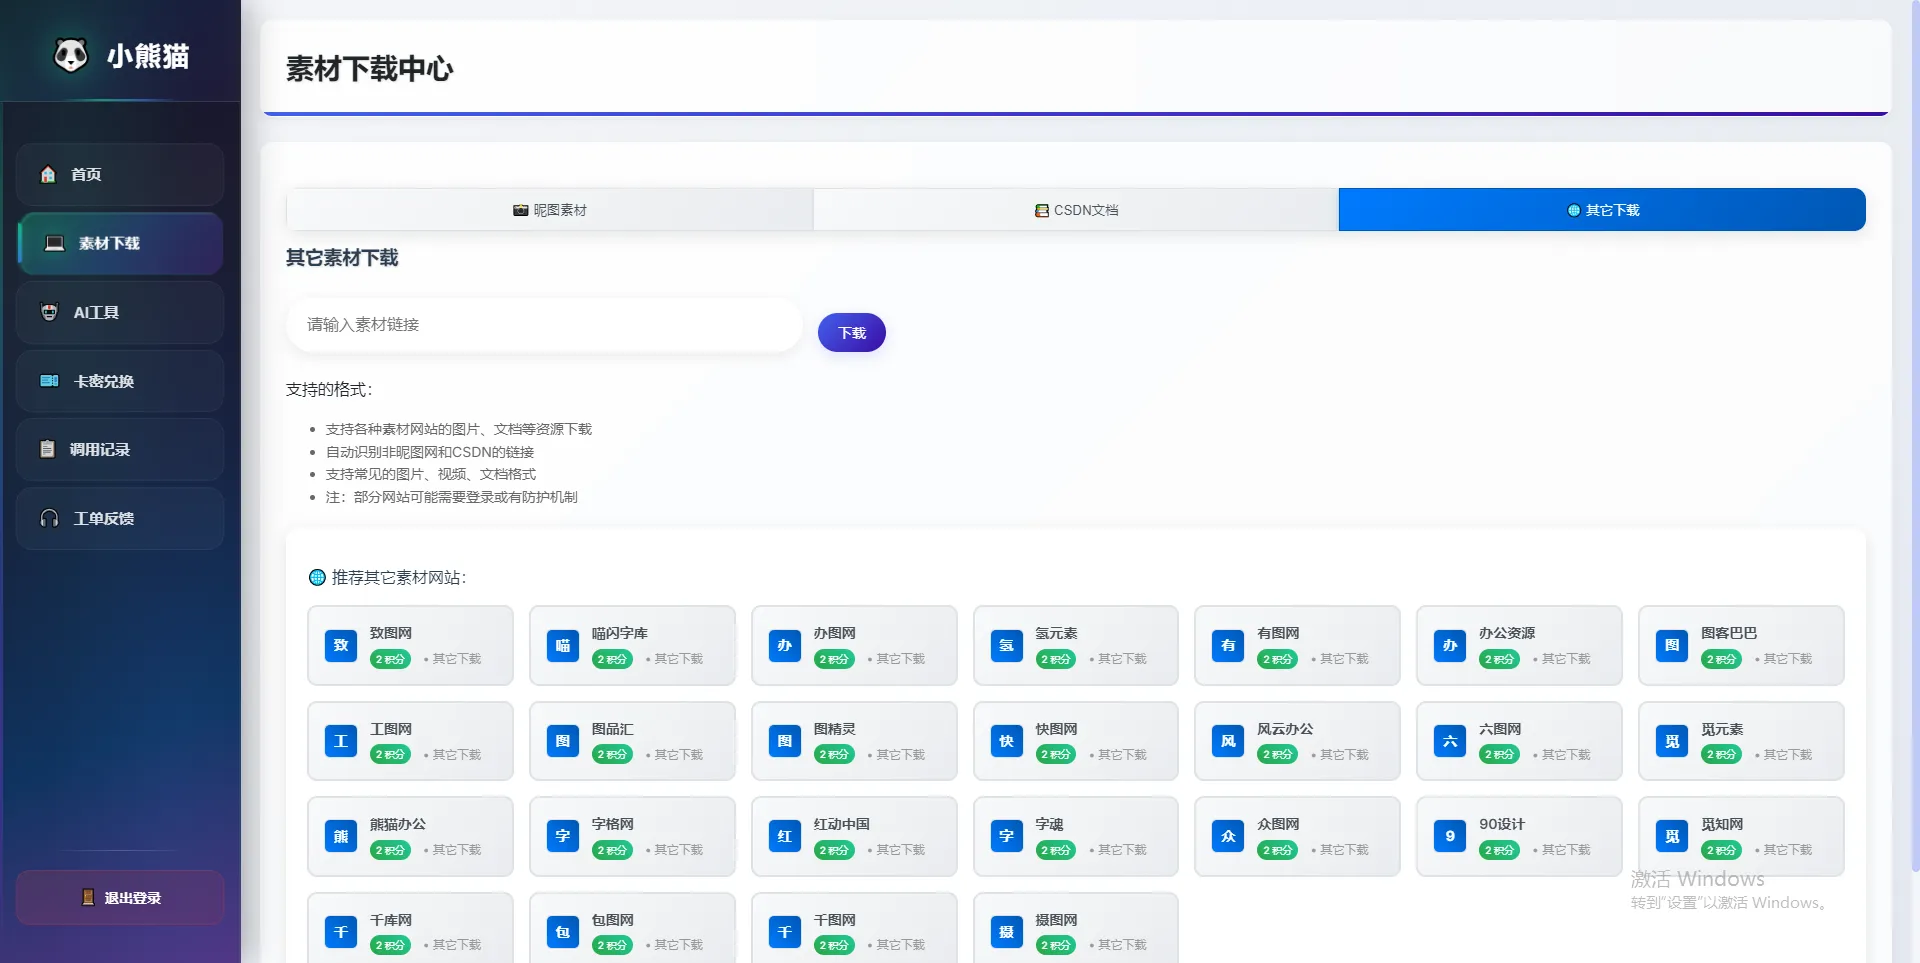Click the 风云办公 site icon

[1228, 741]
